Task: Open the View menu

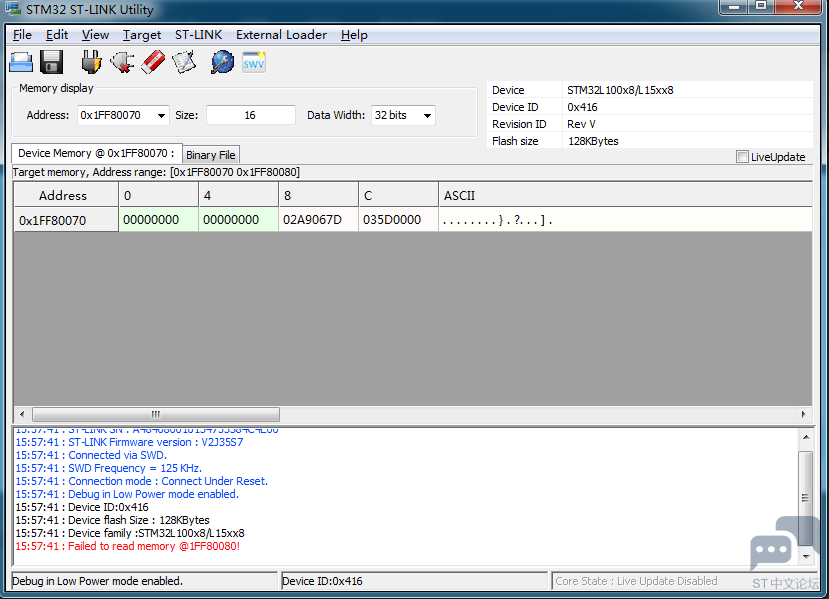Action: click(95, 35)
